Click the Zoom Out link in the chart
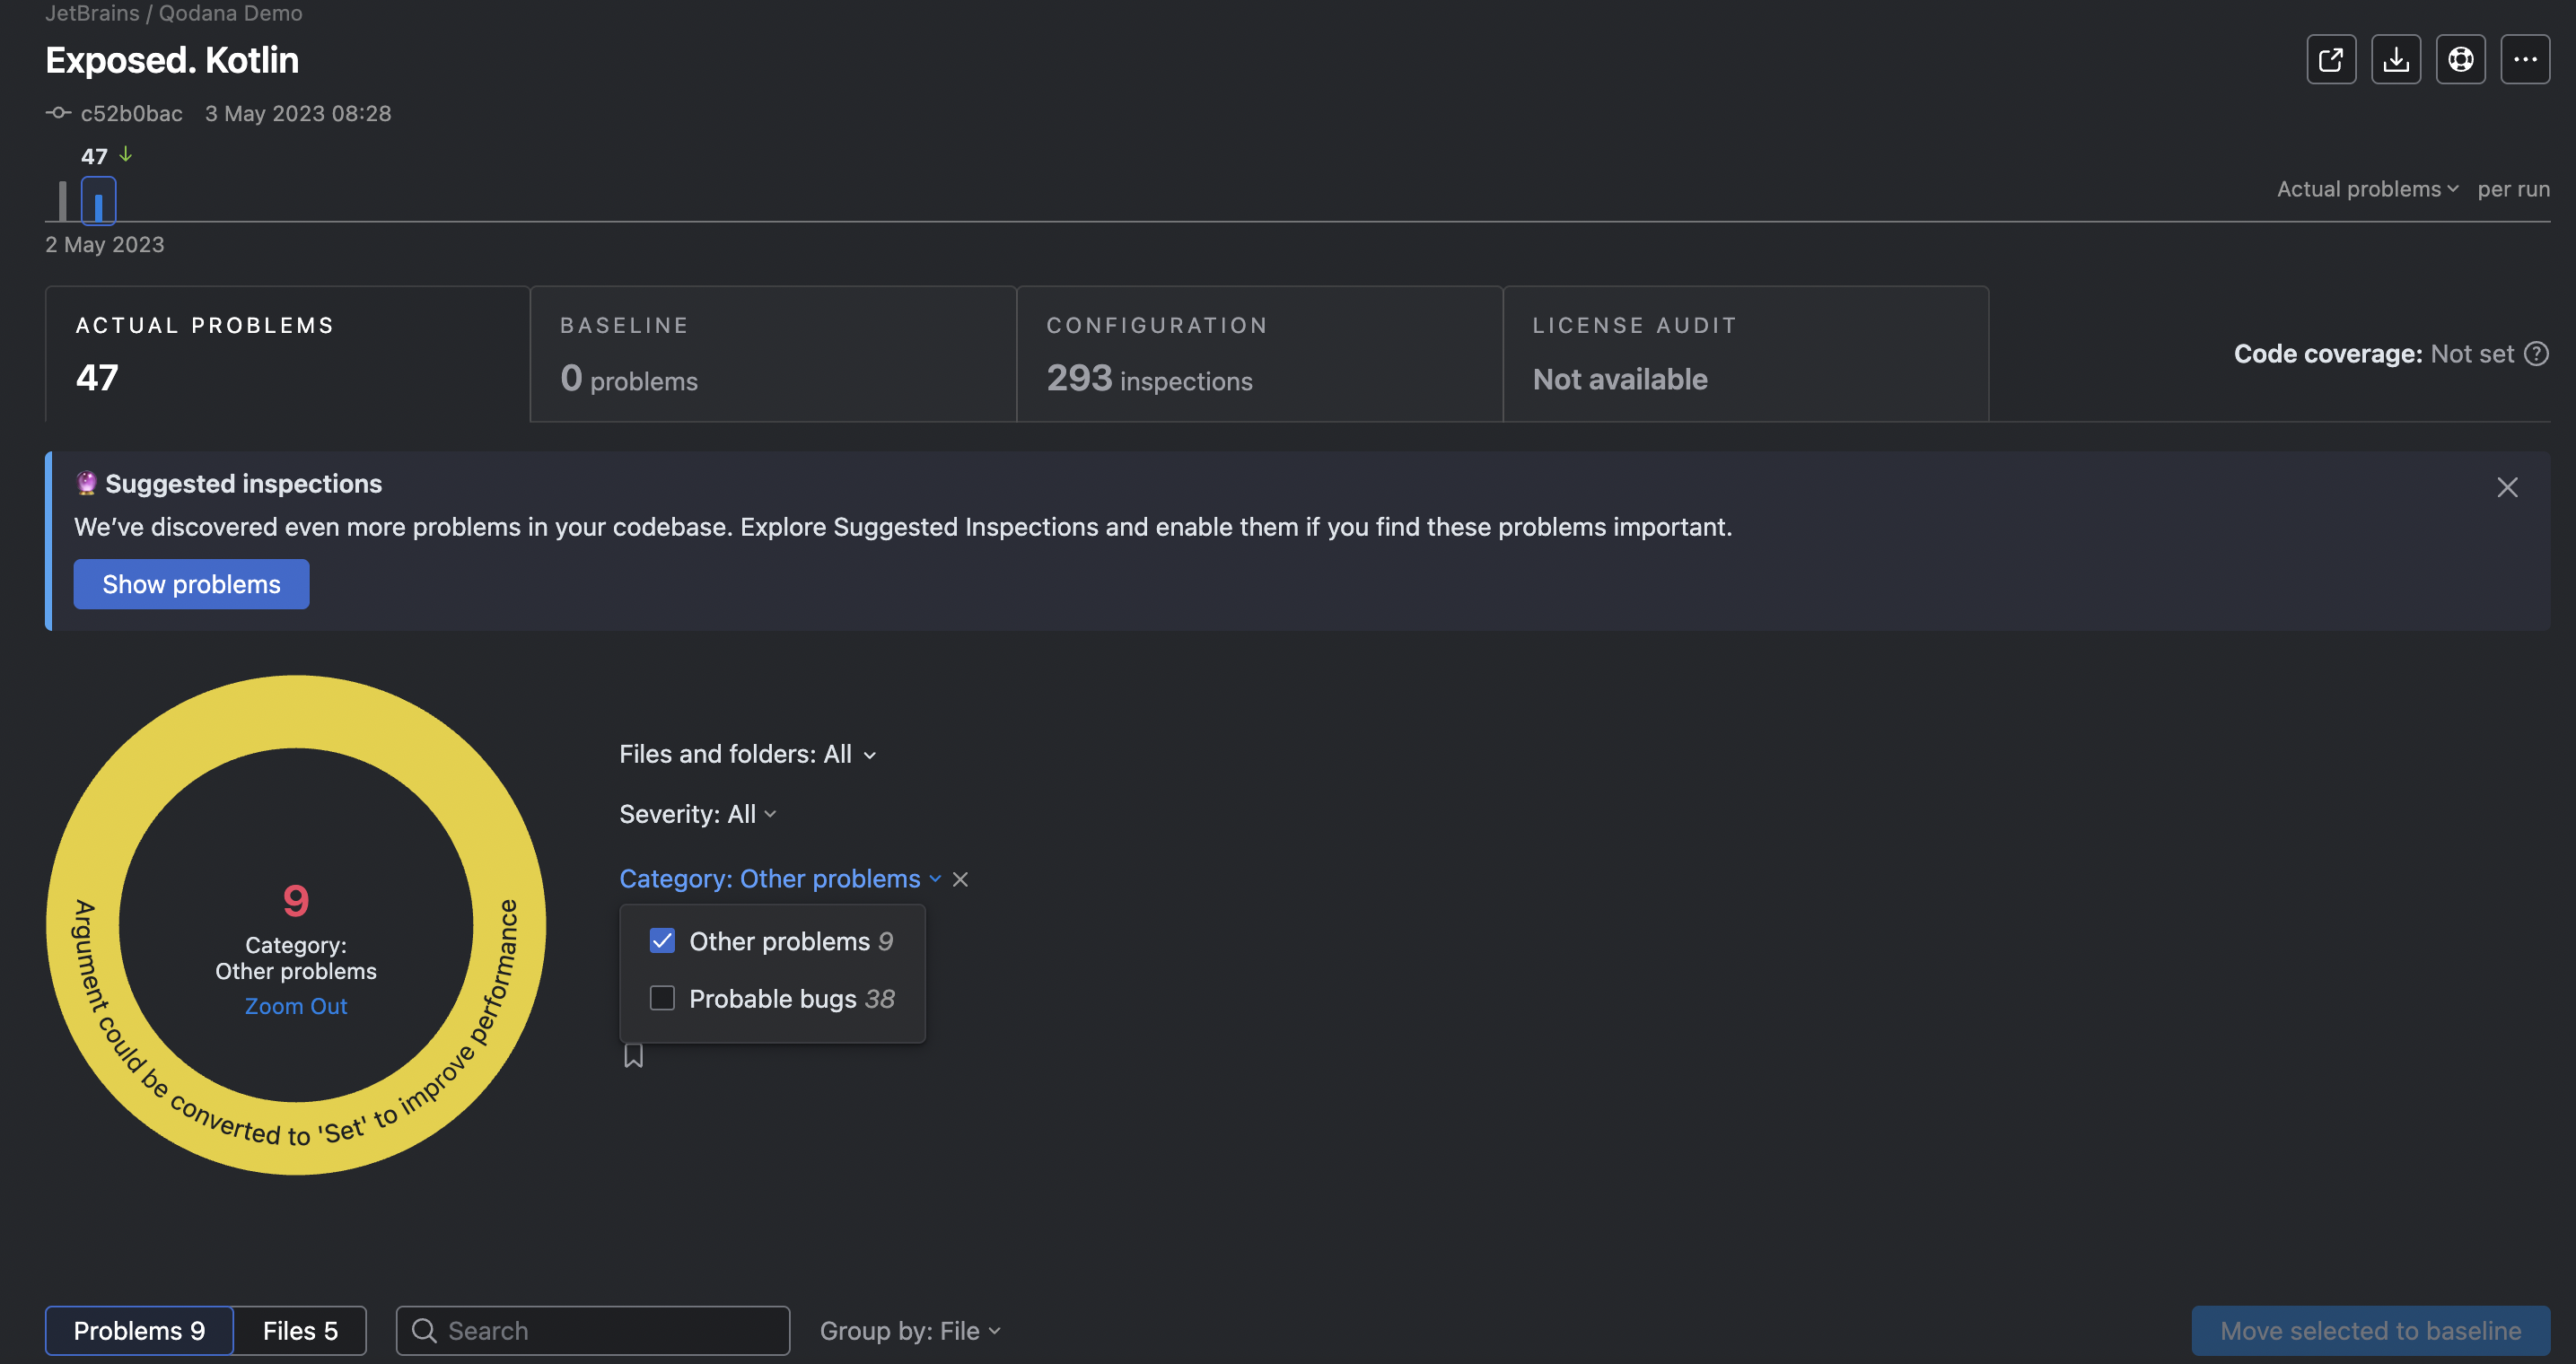Image resolution: width=2576 pixels, height=1364 pixels. pos(295,1006)
